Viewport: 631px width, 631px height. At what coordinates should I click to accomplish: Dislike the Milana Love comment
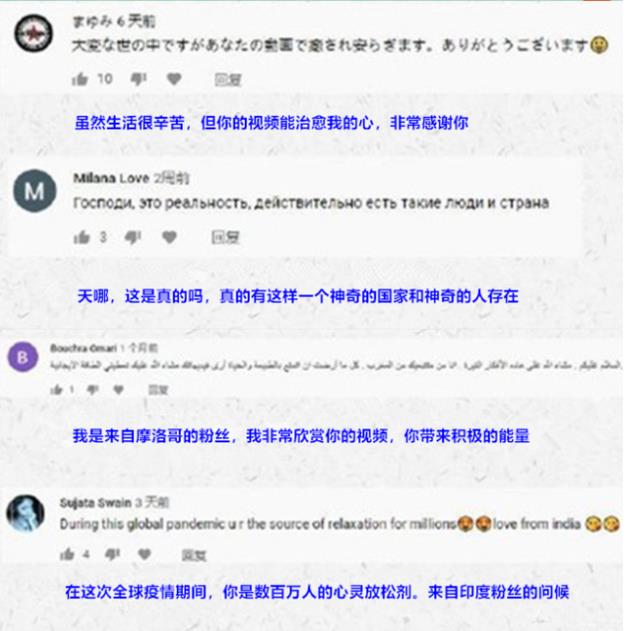(133, 237)
